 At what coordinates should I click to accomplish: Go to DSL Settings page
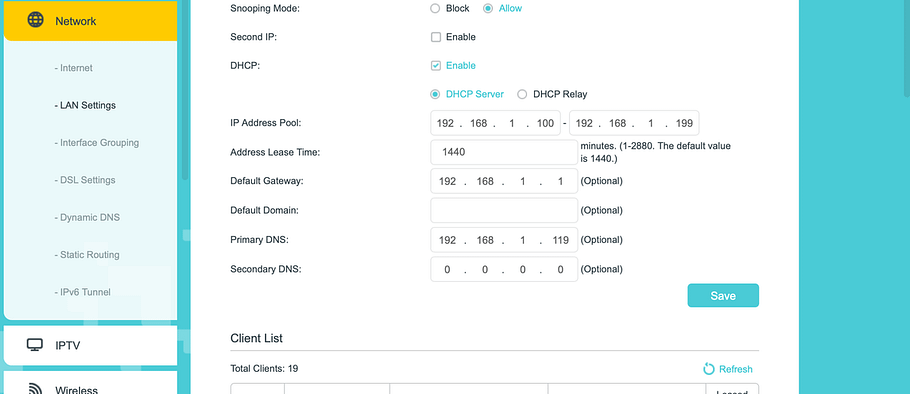(85, 180)
